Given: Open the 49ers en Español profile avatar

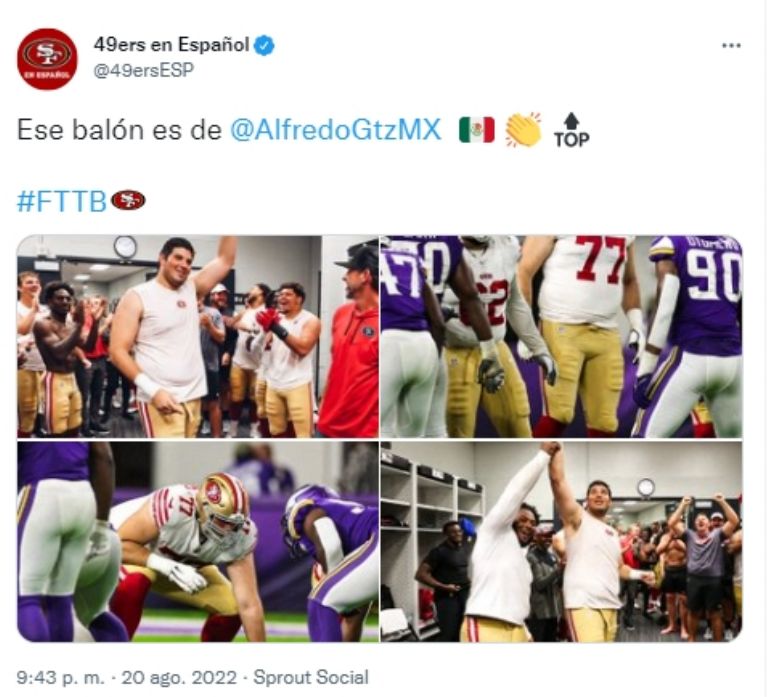Looking at the screenshot, I should [47, 59].
